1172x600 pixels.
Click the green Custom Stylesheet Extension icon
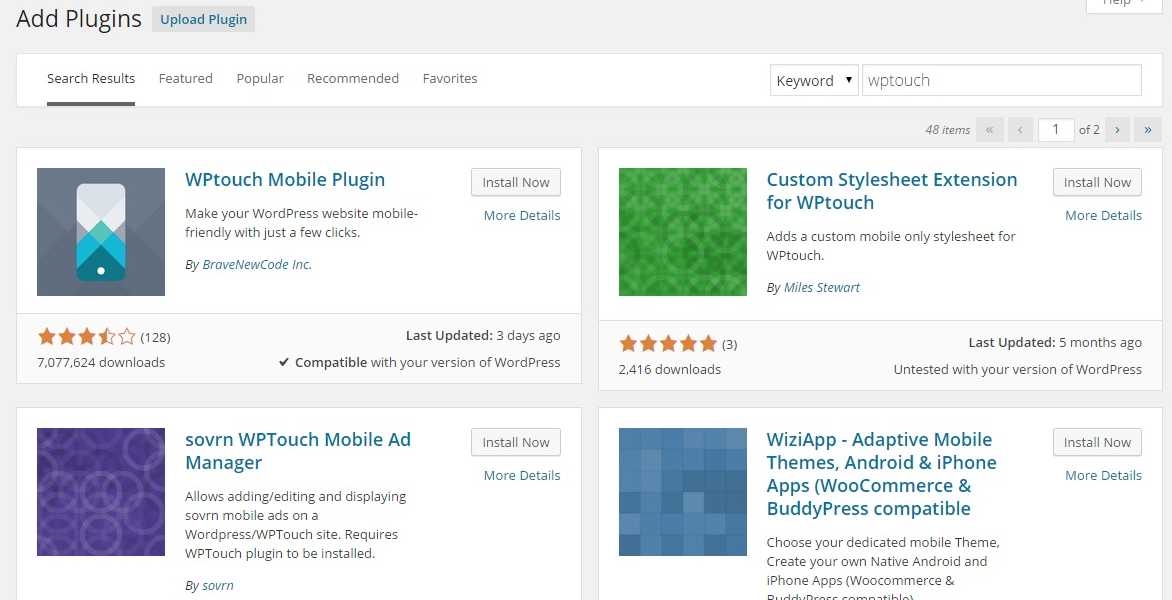tap(682, 232)
